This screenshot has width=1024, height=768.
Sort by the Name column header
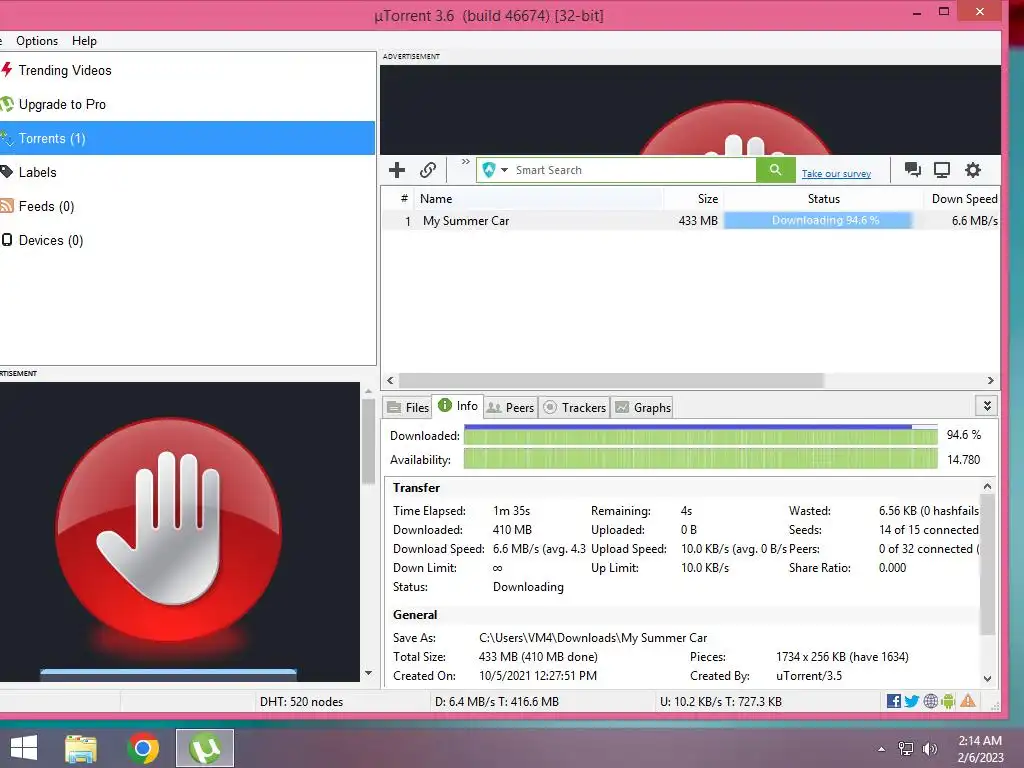tap(539, 199)
